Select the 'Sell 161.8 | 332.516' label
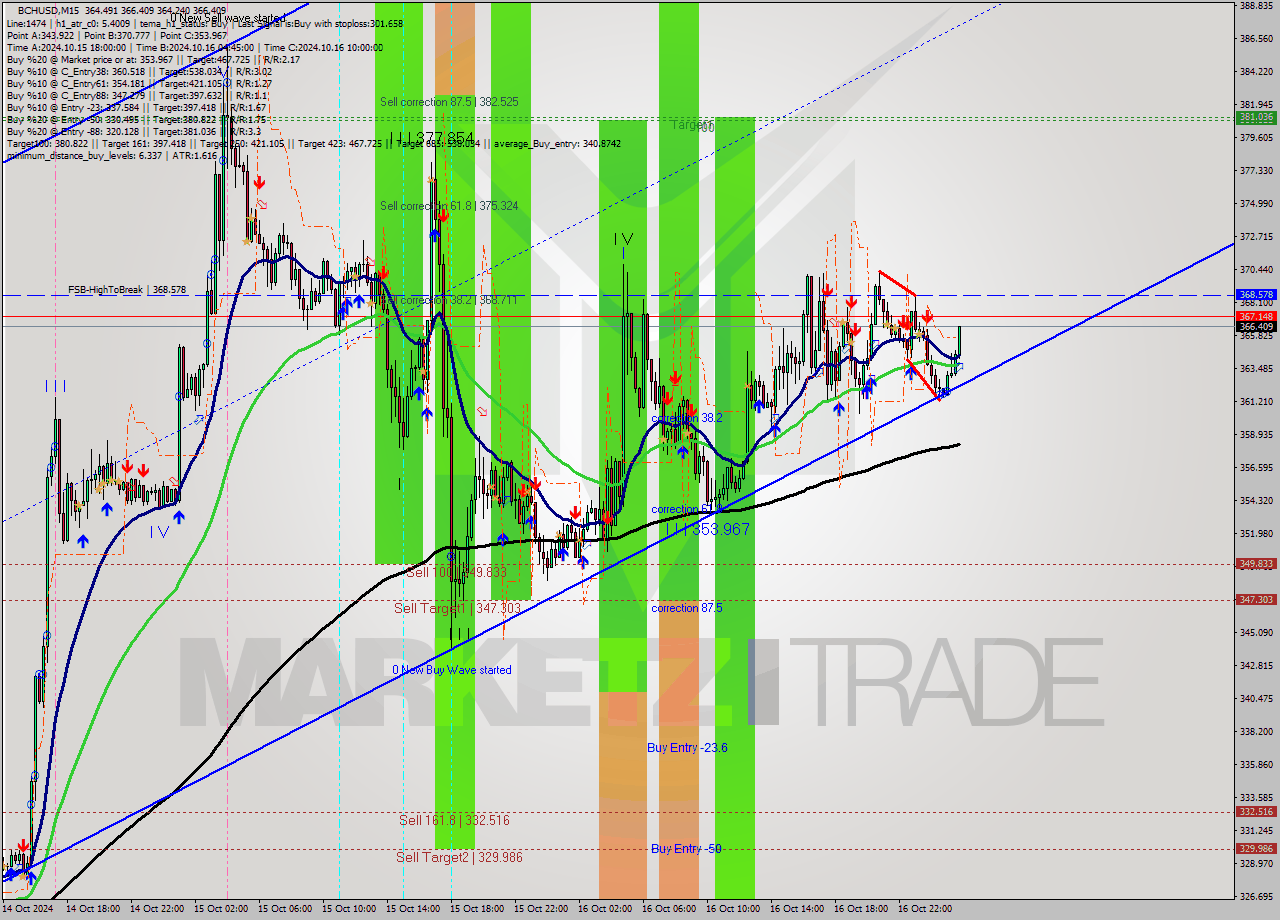1280x920 pixels. (454, 820)
